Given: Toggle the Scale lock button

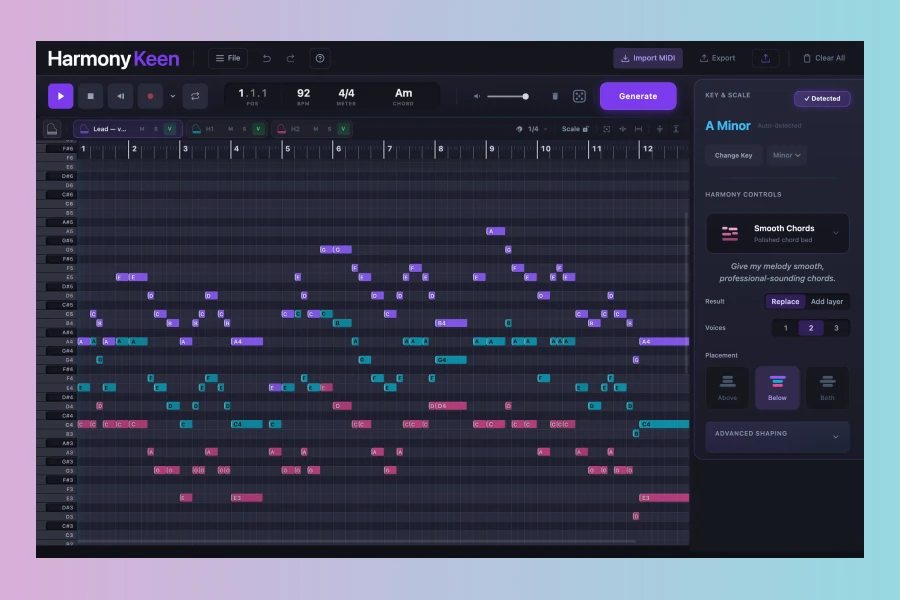Looking at the screenshot, I should coord(575,129).
